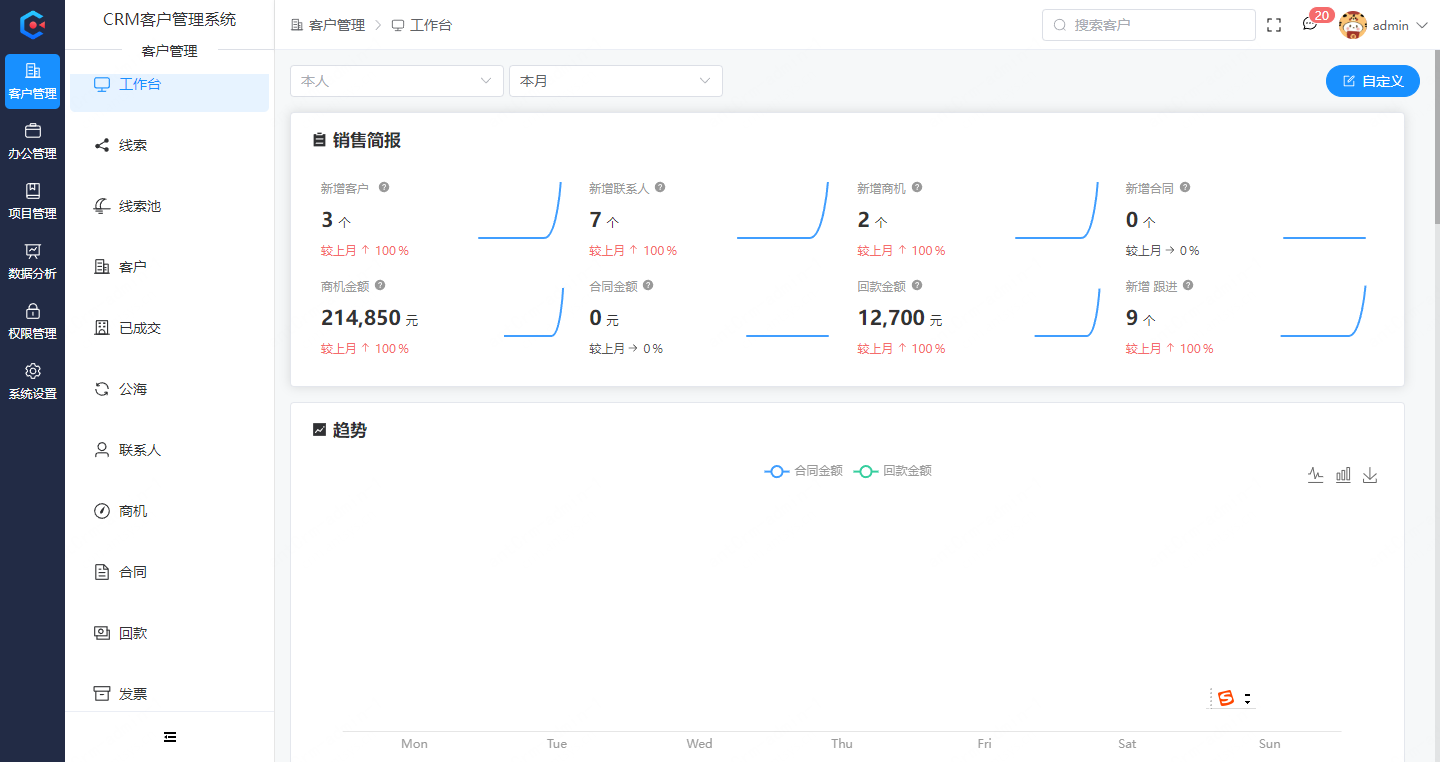This screenshot has height=762, width=1440.
Task: Click the 趋势 section heading
Action: pyautogui.click(x=350, y=430)
